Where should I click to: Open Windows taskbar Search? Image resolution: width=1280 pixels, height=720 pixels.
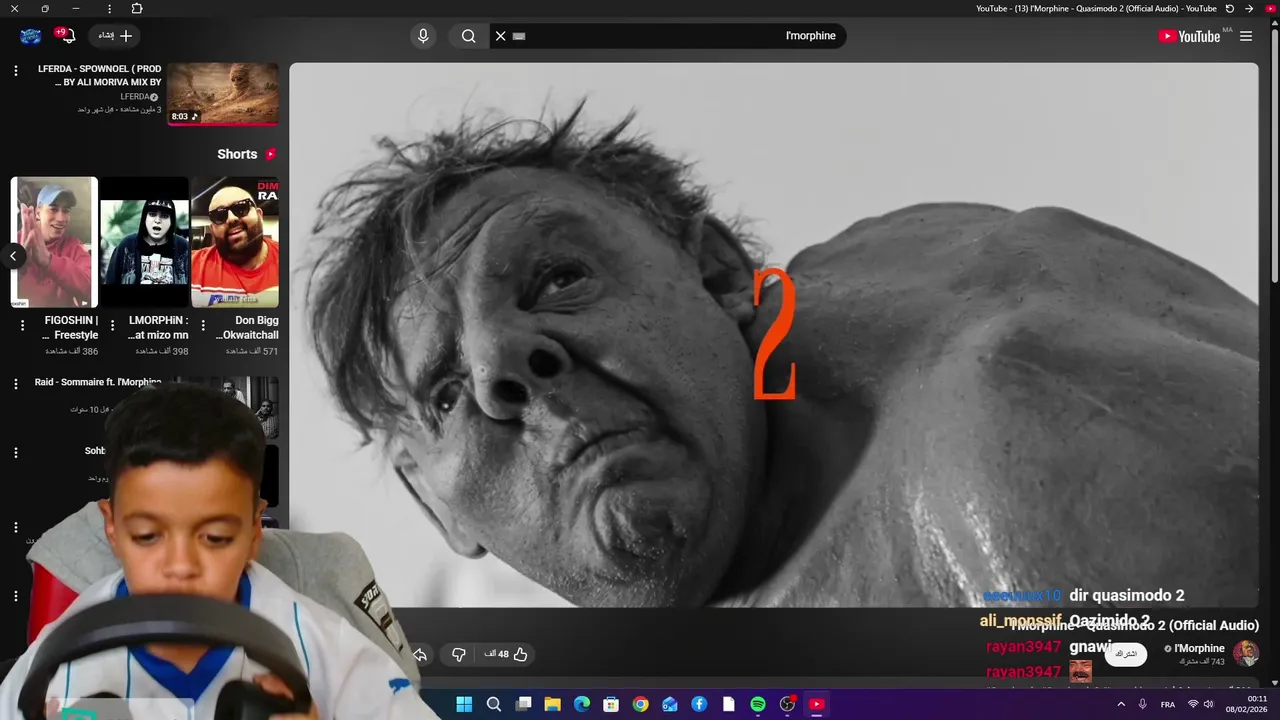coord(494,704)
